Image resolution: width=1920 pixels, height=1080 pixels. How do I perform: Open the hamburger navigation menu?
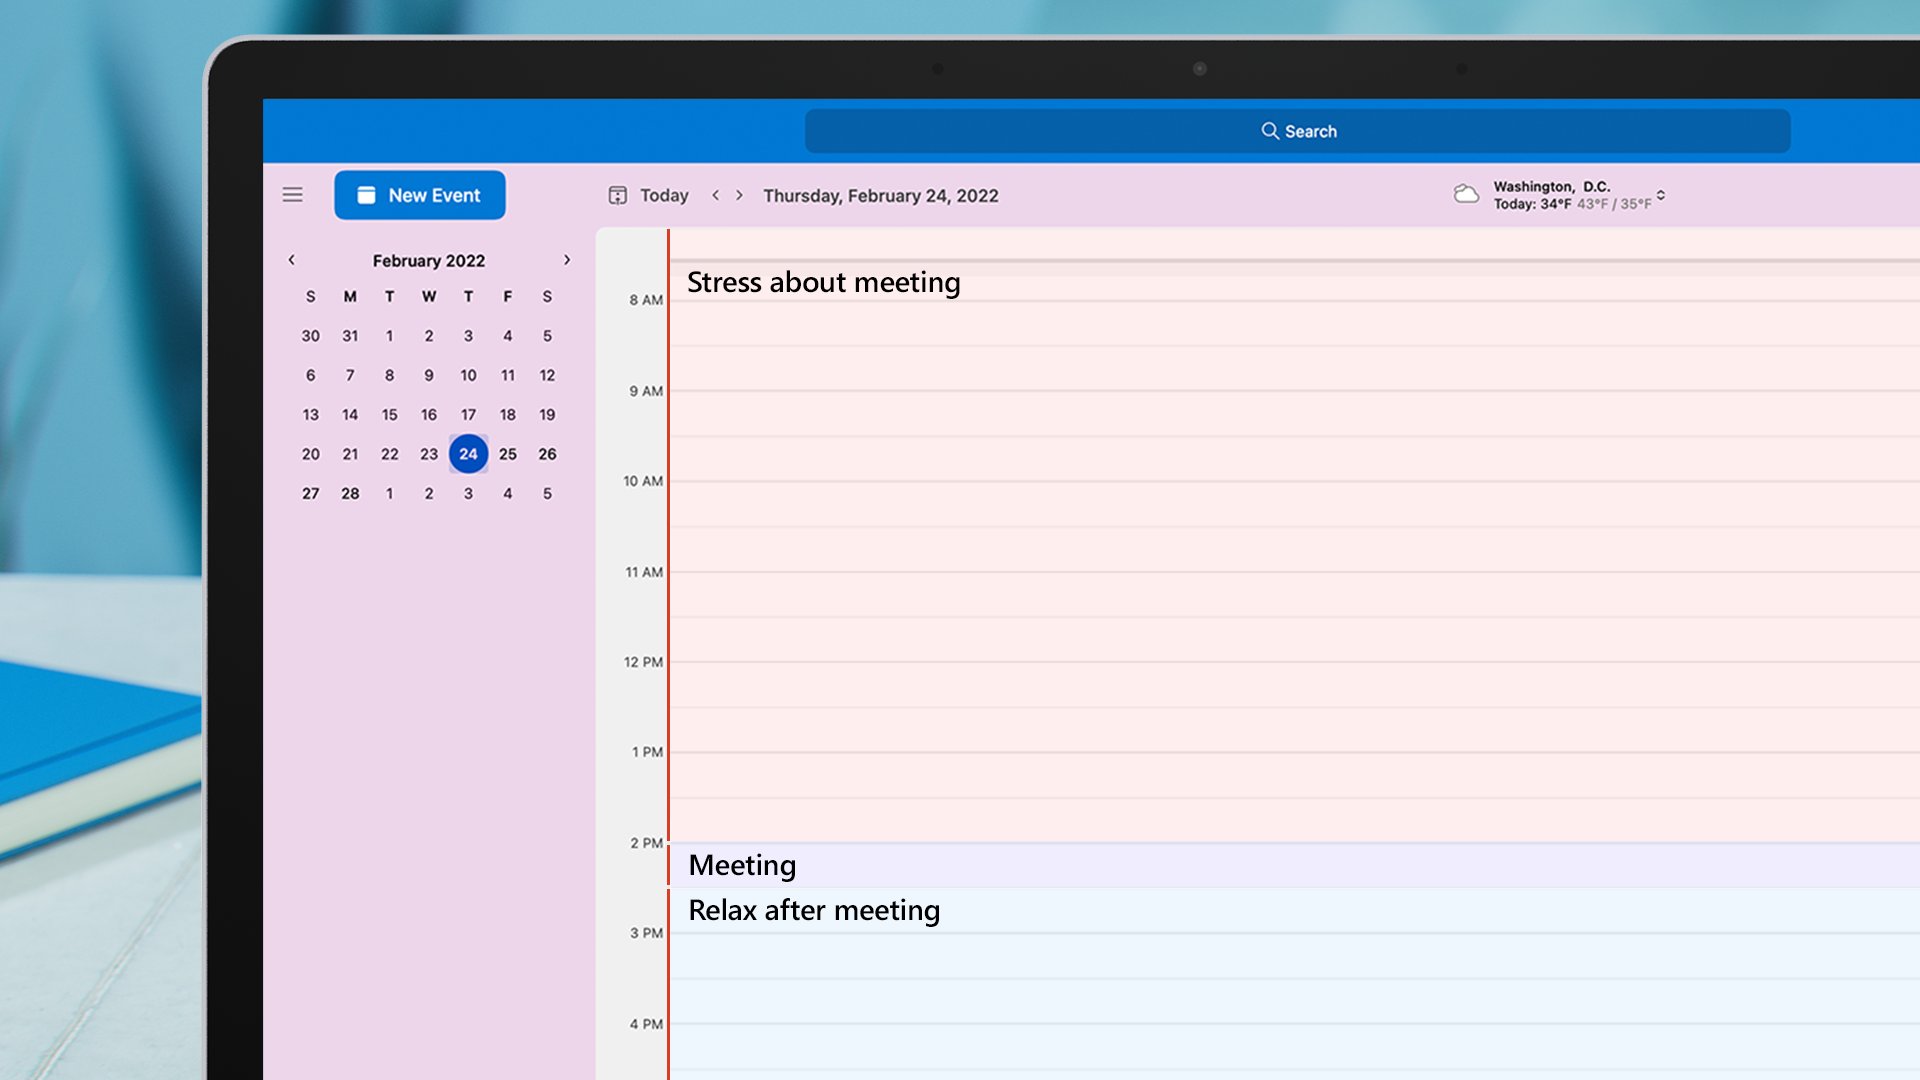tap(292, 195)
